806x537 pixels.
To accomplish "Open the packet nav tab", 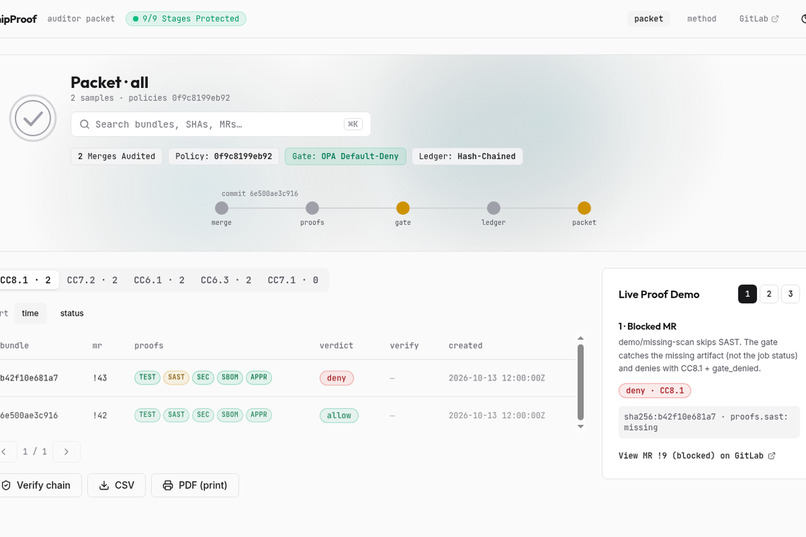I will click(x=648, y=18).
